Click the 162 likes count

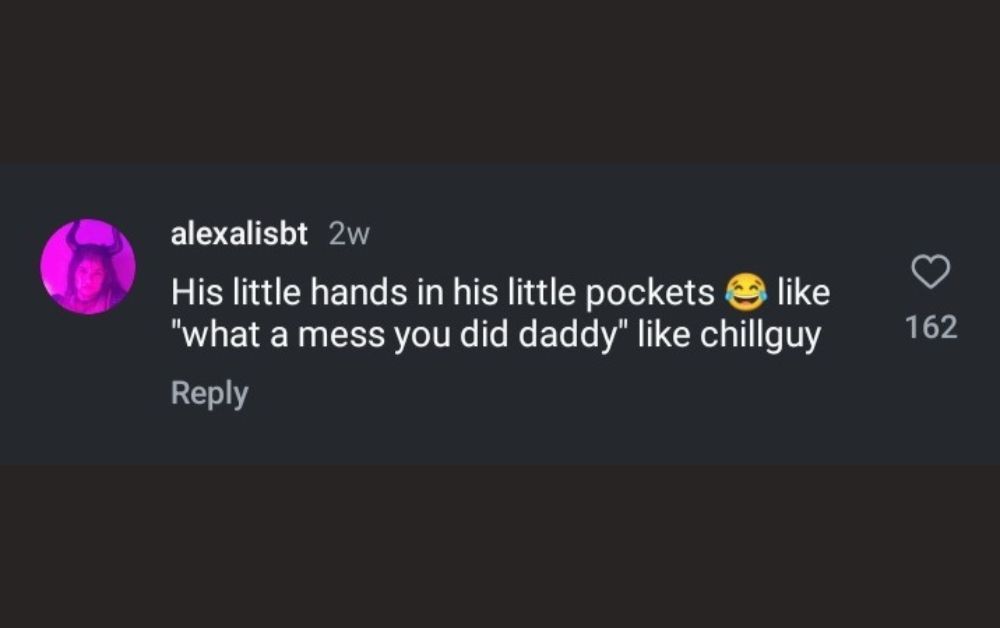(x=931, y=327)
